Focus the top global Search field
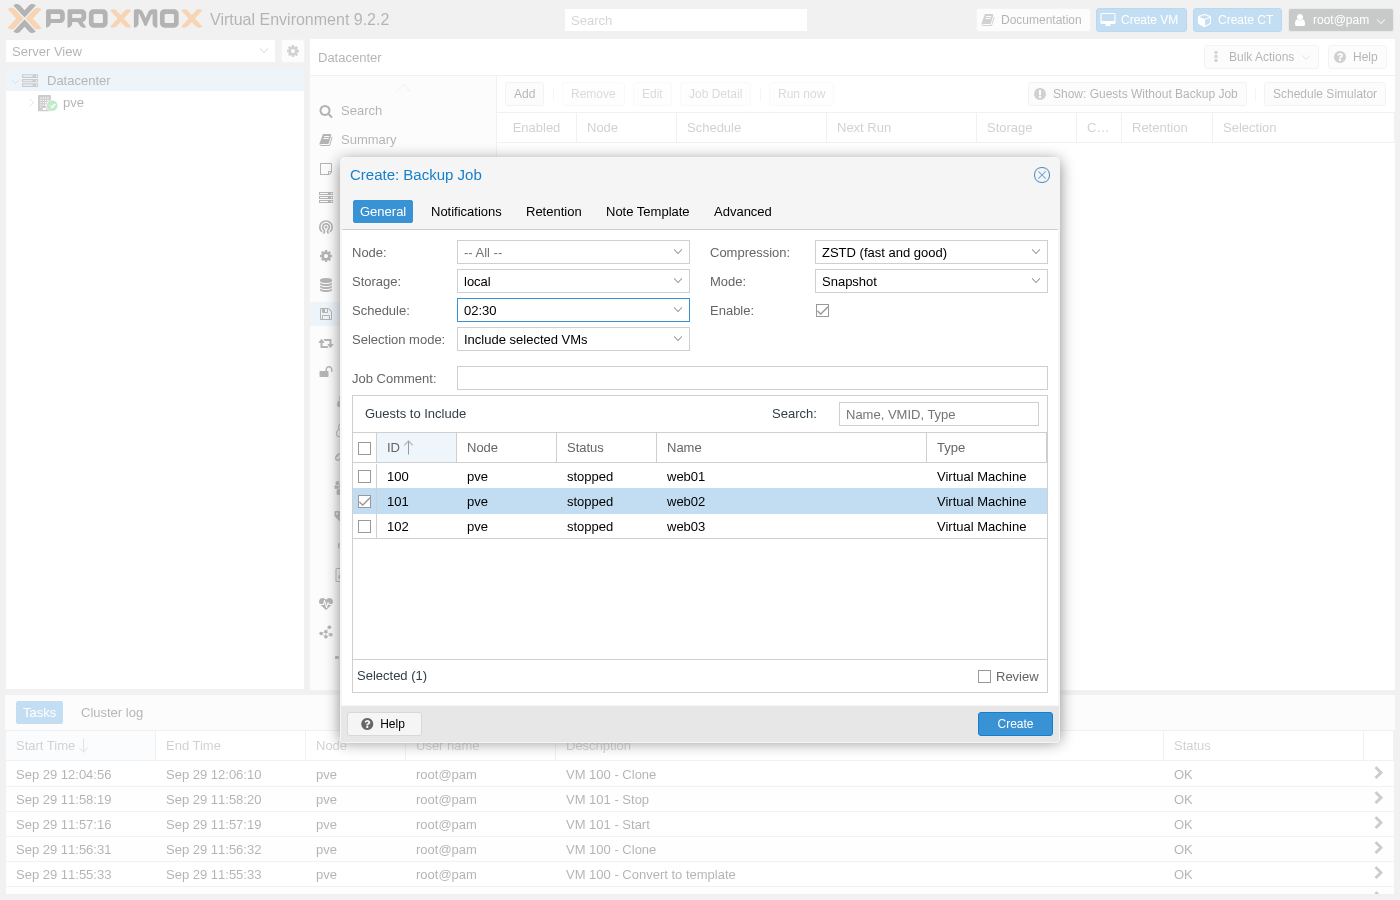This screenshot has width=1400, height=900. 686,20
